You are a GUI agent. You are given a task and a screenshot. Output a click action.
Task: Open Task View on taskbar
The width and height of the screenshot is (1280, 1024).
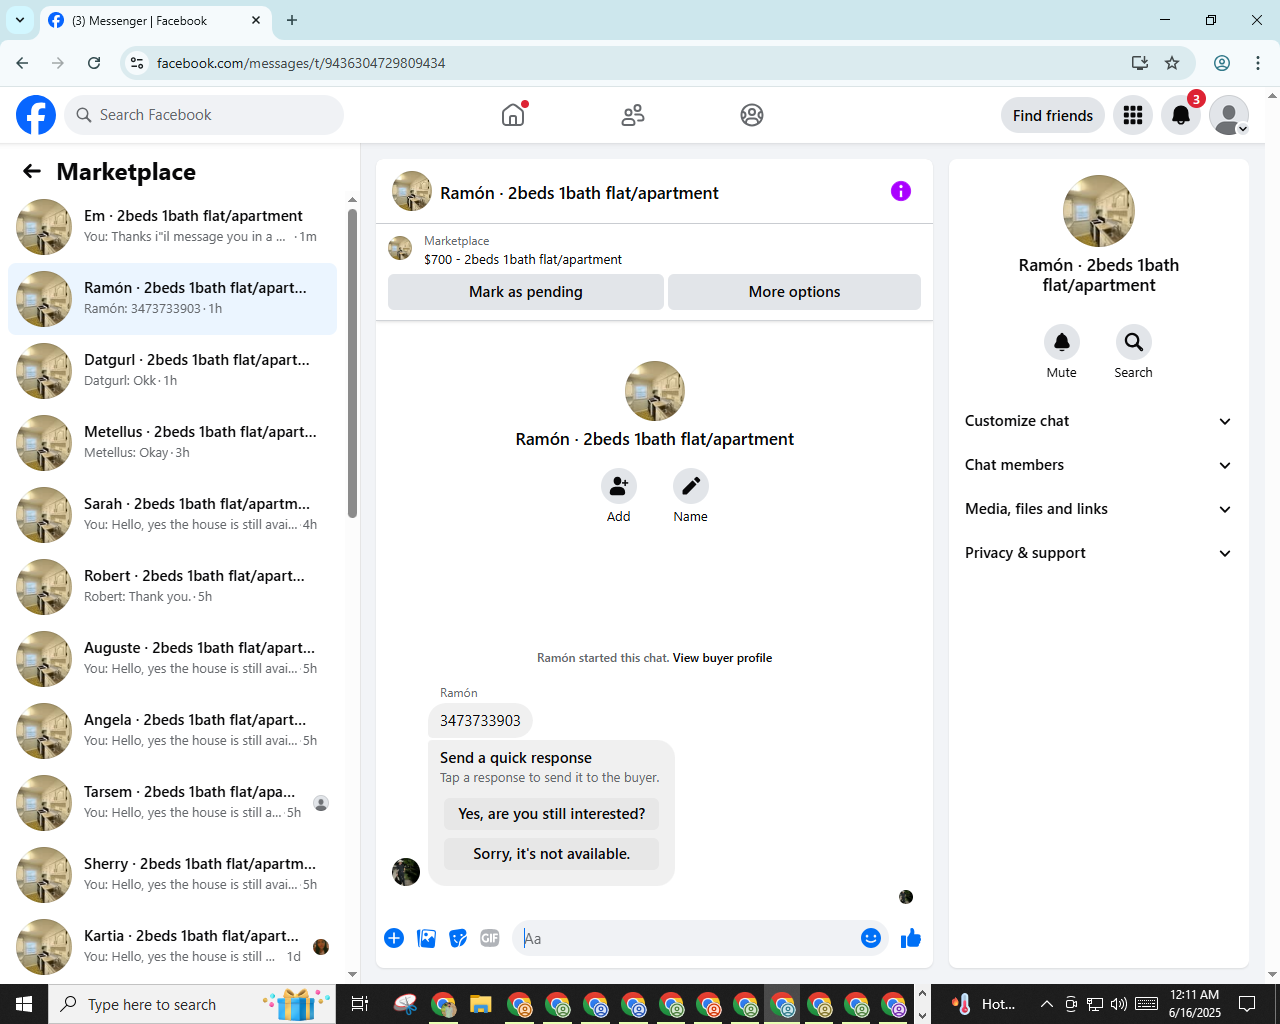point(360,1004)
